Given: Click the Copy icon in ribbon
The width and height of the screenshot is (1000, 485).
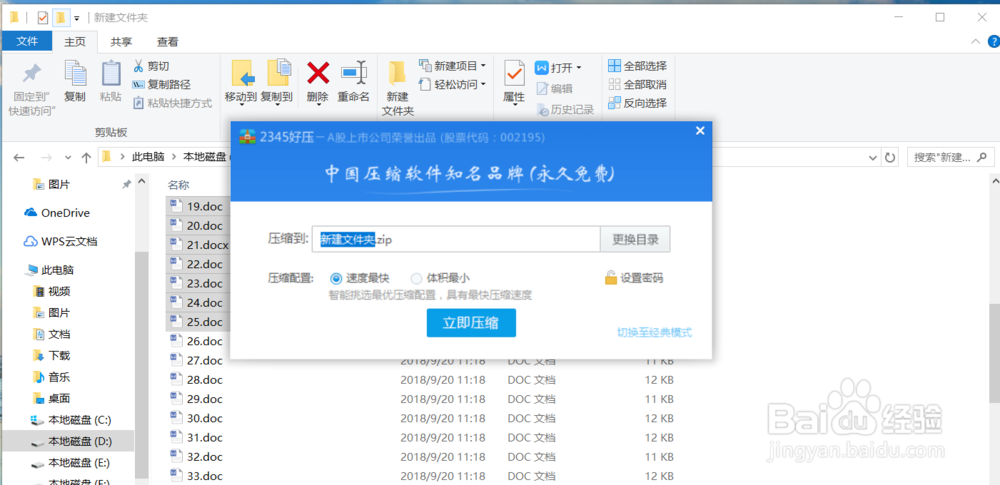Looking at the screenshot, I should (x=75, y=74).
